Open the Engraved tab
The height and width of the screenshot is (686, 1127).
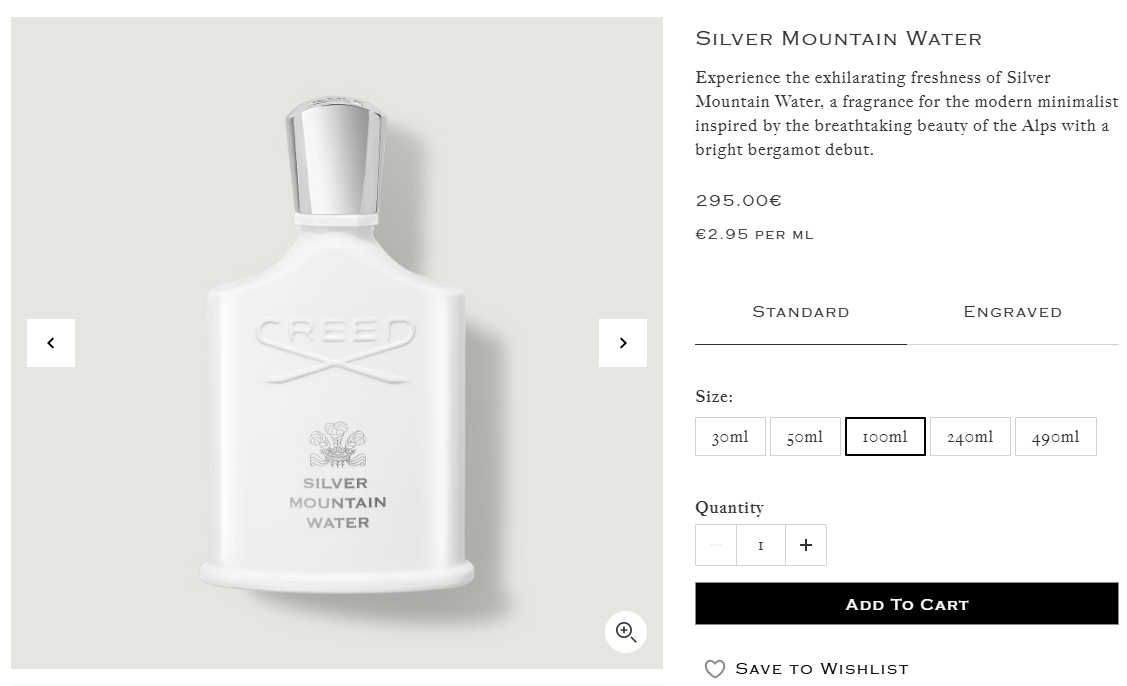click(1013, 312)
